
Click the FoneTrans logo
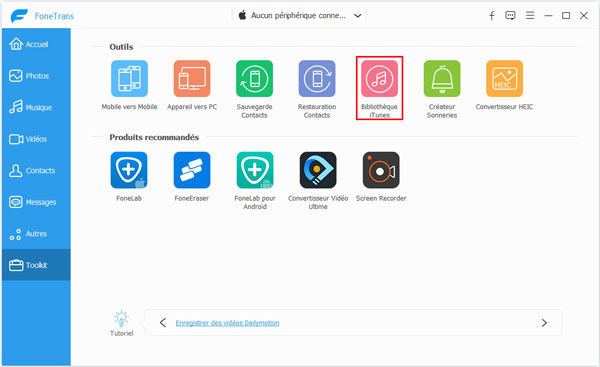point(19,16)
